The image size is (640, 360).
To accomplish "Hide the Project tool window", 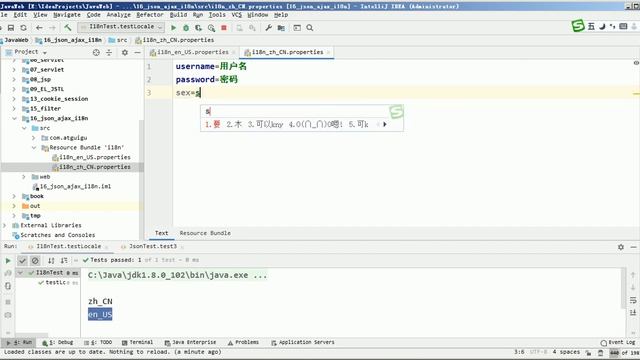I will point(138,52).
